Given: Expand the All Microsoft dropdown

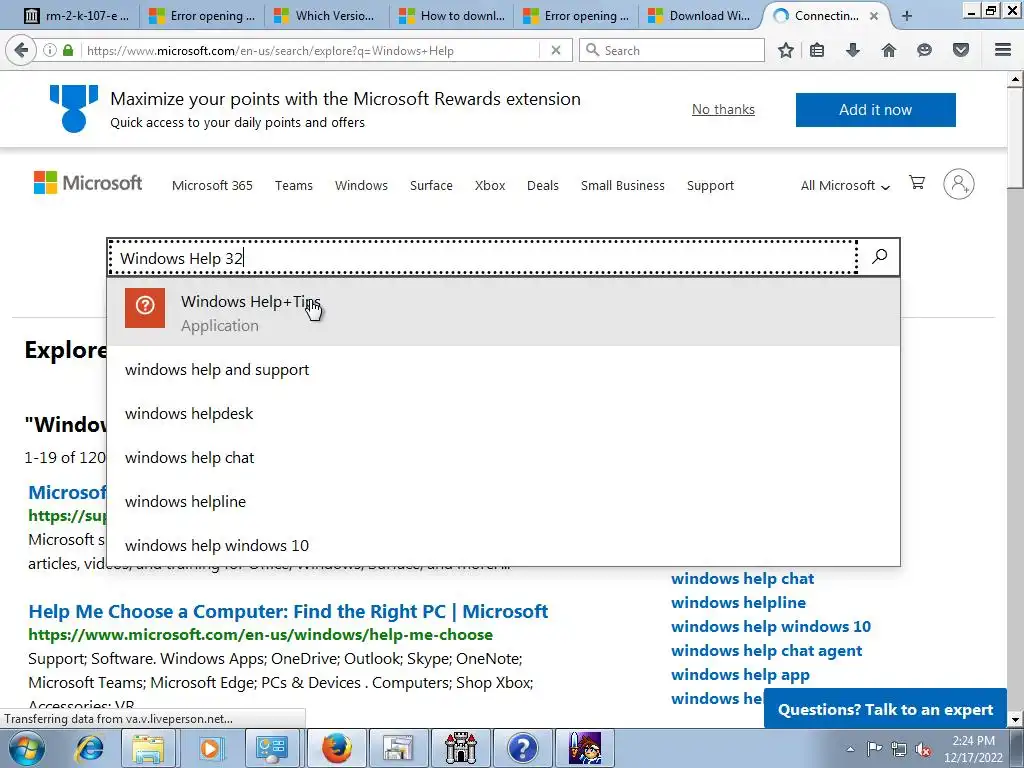Looking at the screenshot, I should click(x=845, y=185).
